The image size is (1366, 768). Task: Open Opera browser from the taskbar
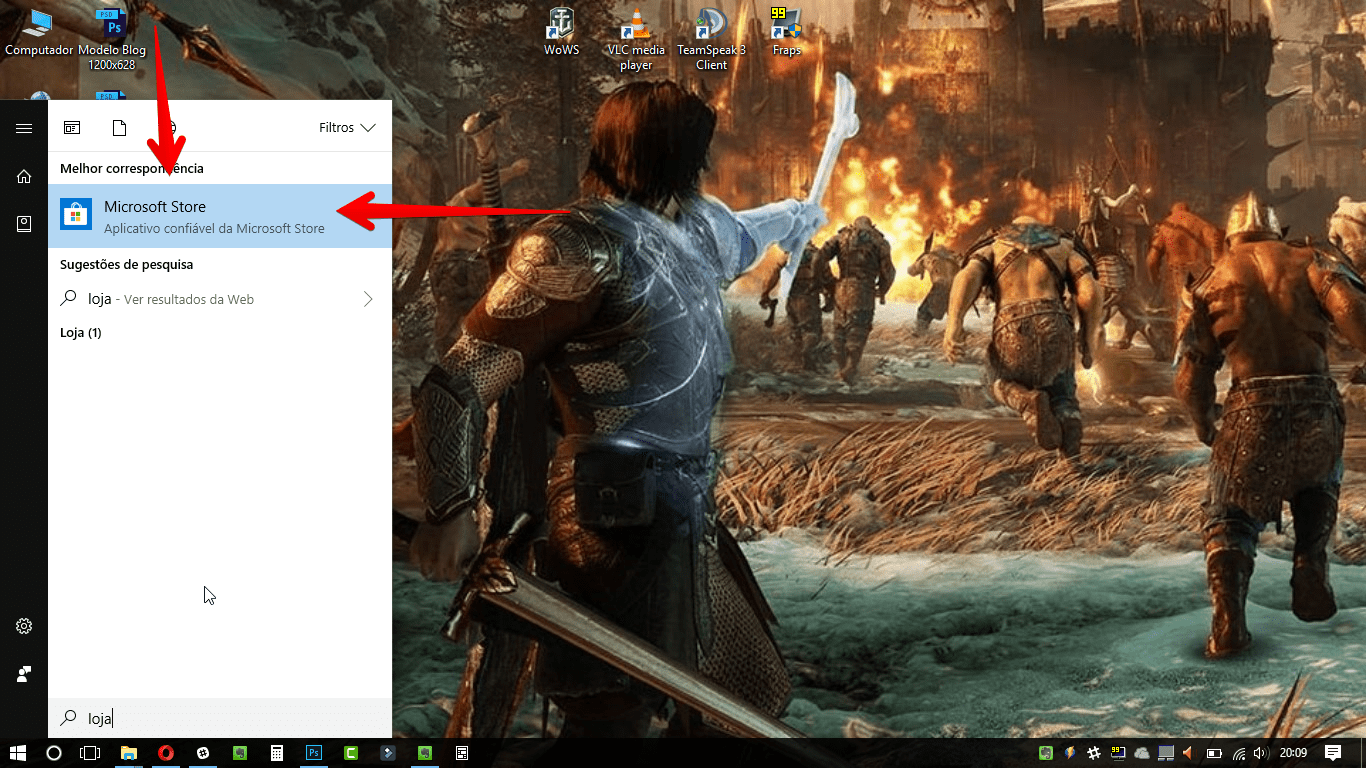166,753
